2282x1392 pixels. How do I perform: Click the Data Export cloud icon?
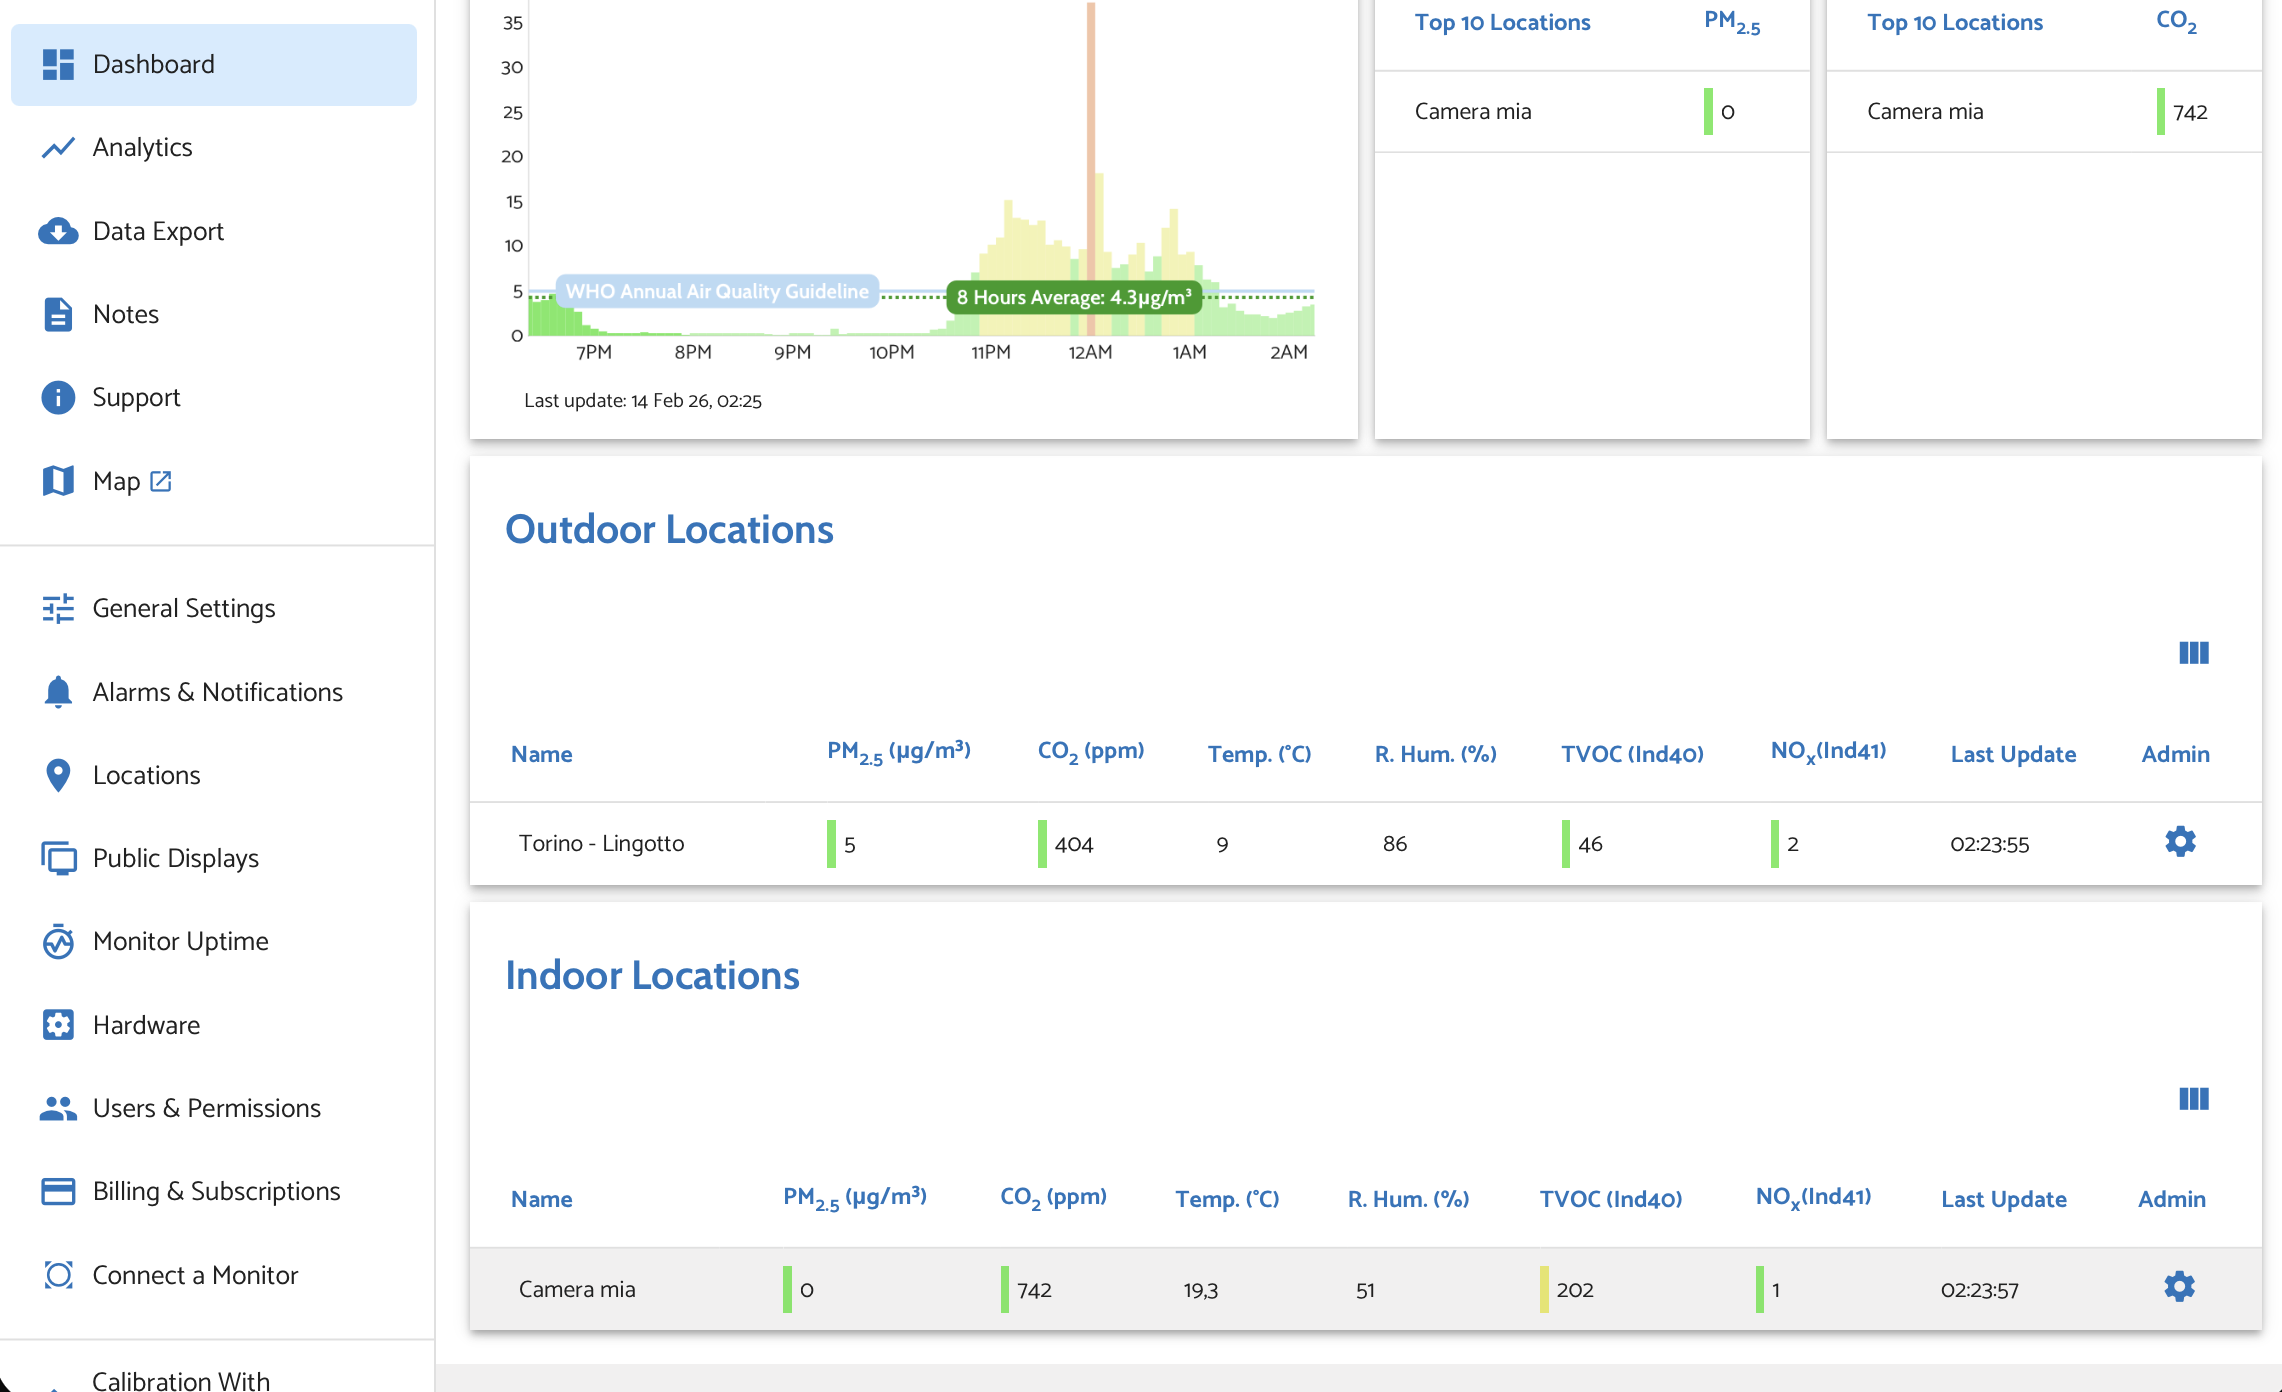pos(58,231)
